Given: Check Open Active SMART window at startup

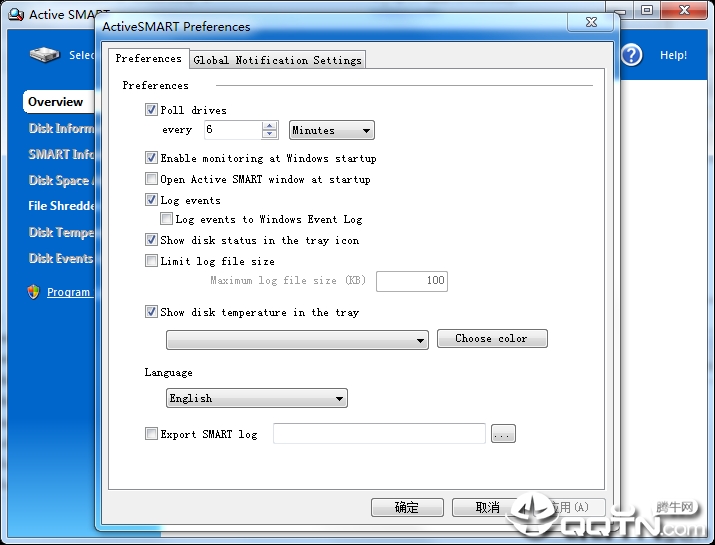Looking at the screenshot, I should click(x=151, y=179).
